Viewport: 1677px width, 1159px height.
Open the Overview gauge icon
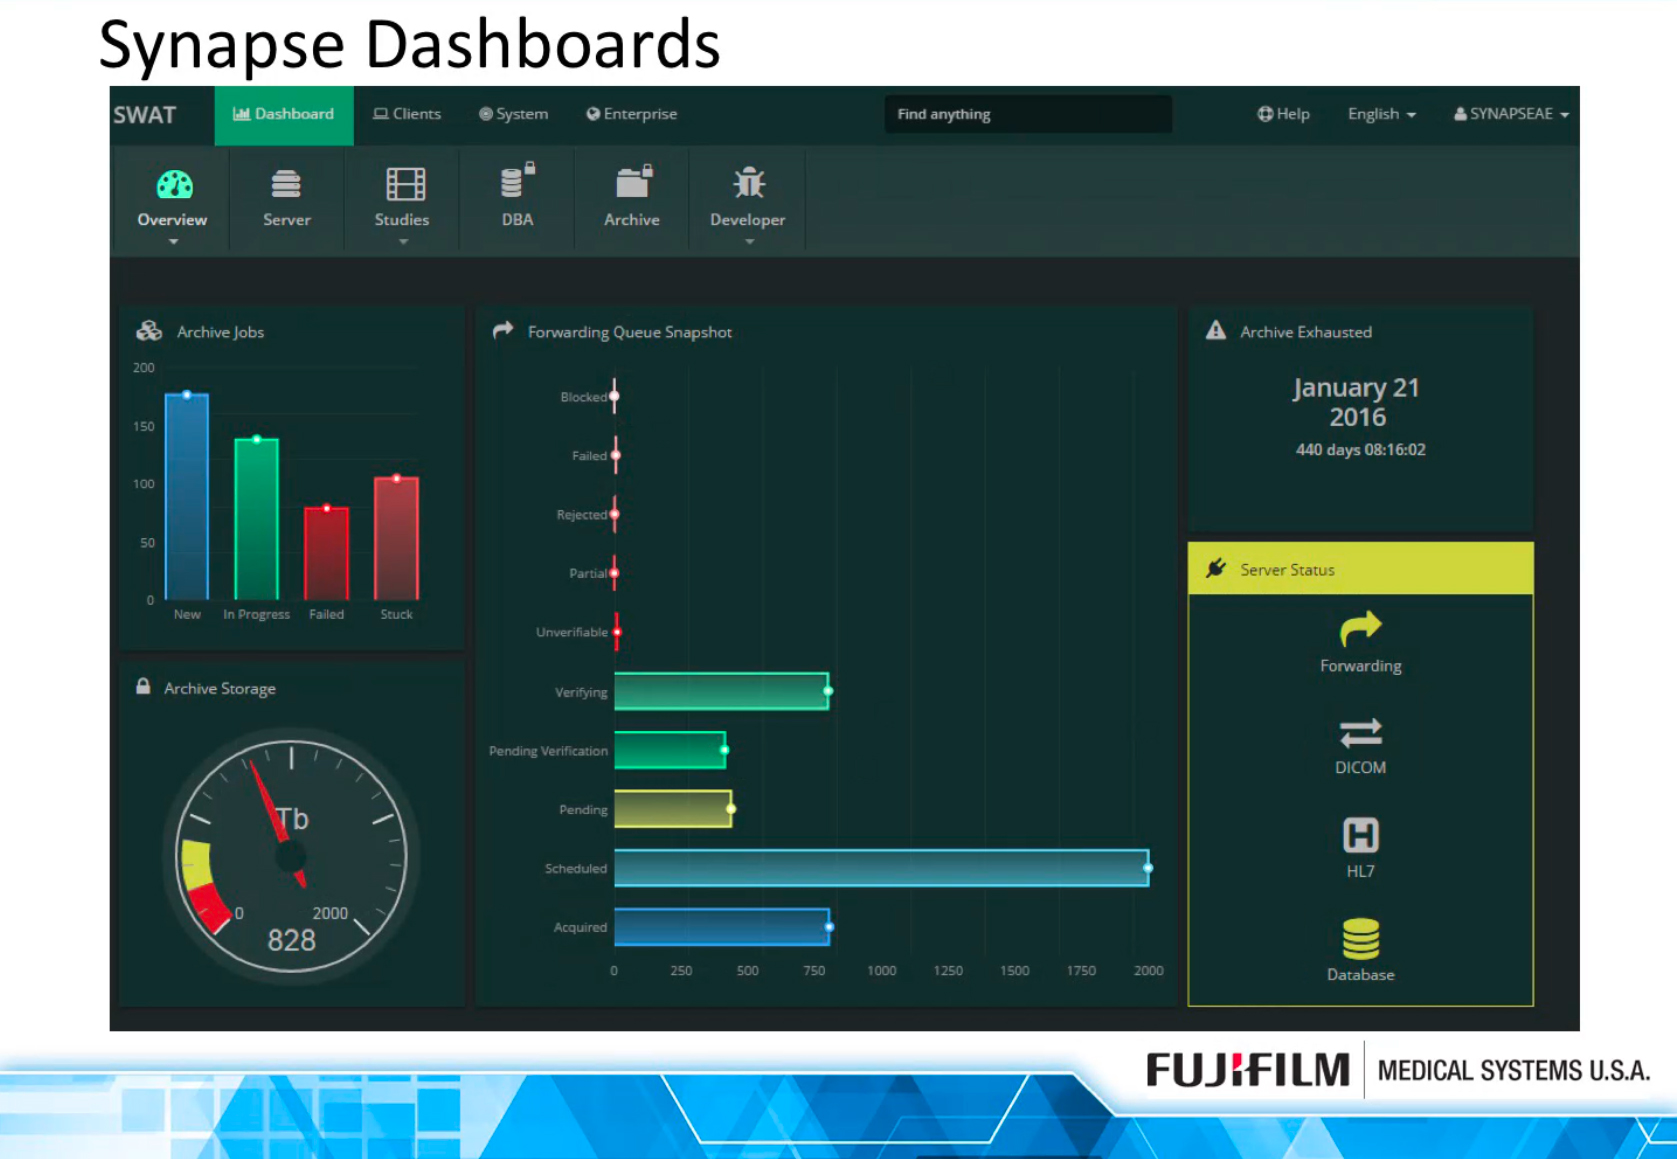[174, 185]
